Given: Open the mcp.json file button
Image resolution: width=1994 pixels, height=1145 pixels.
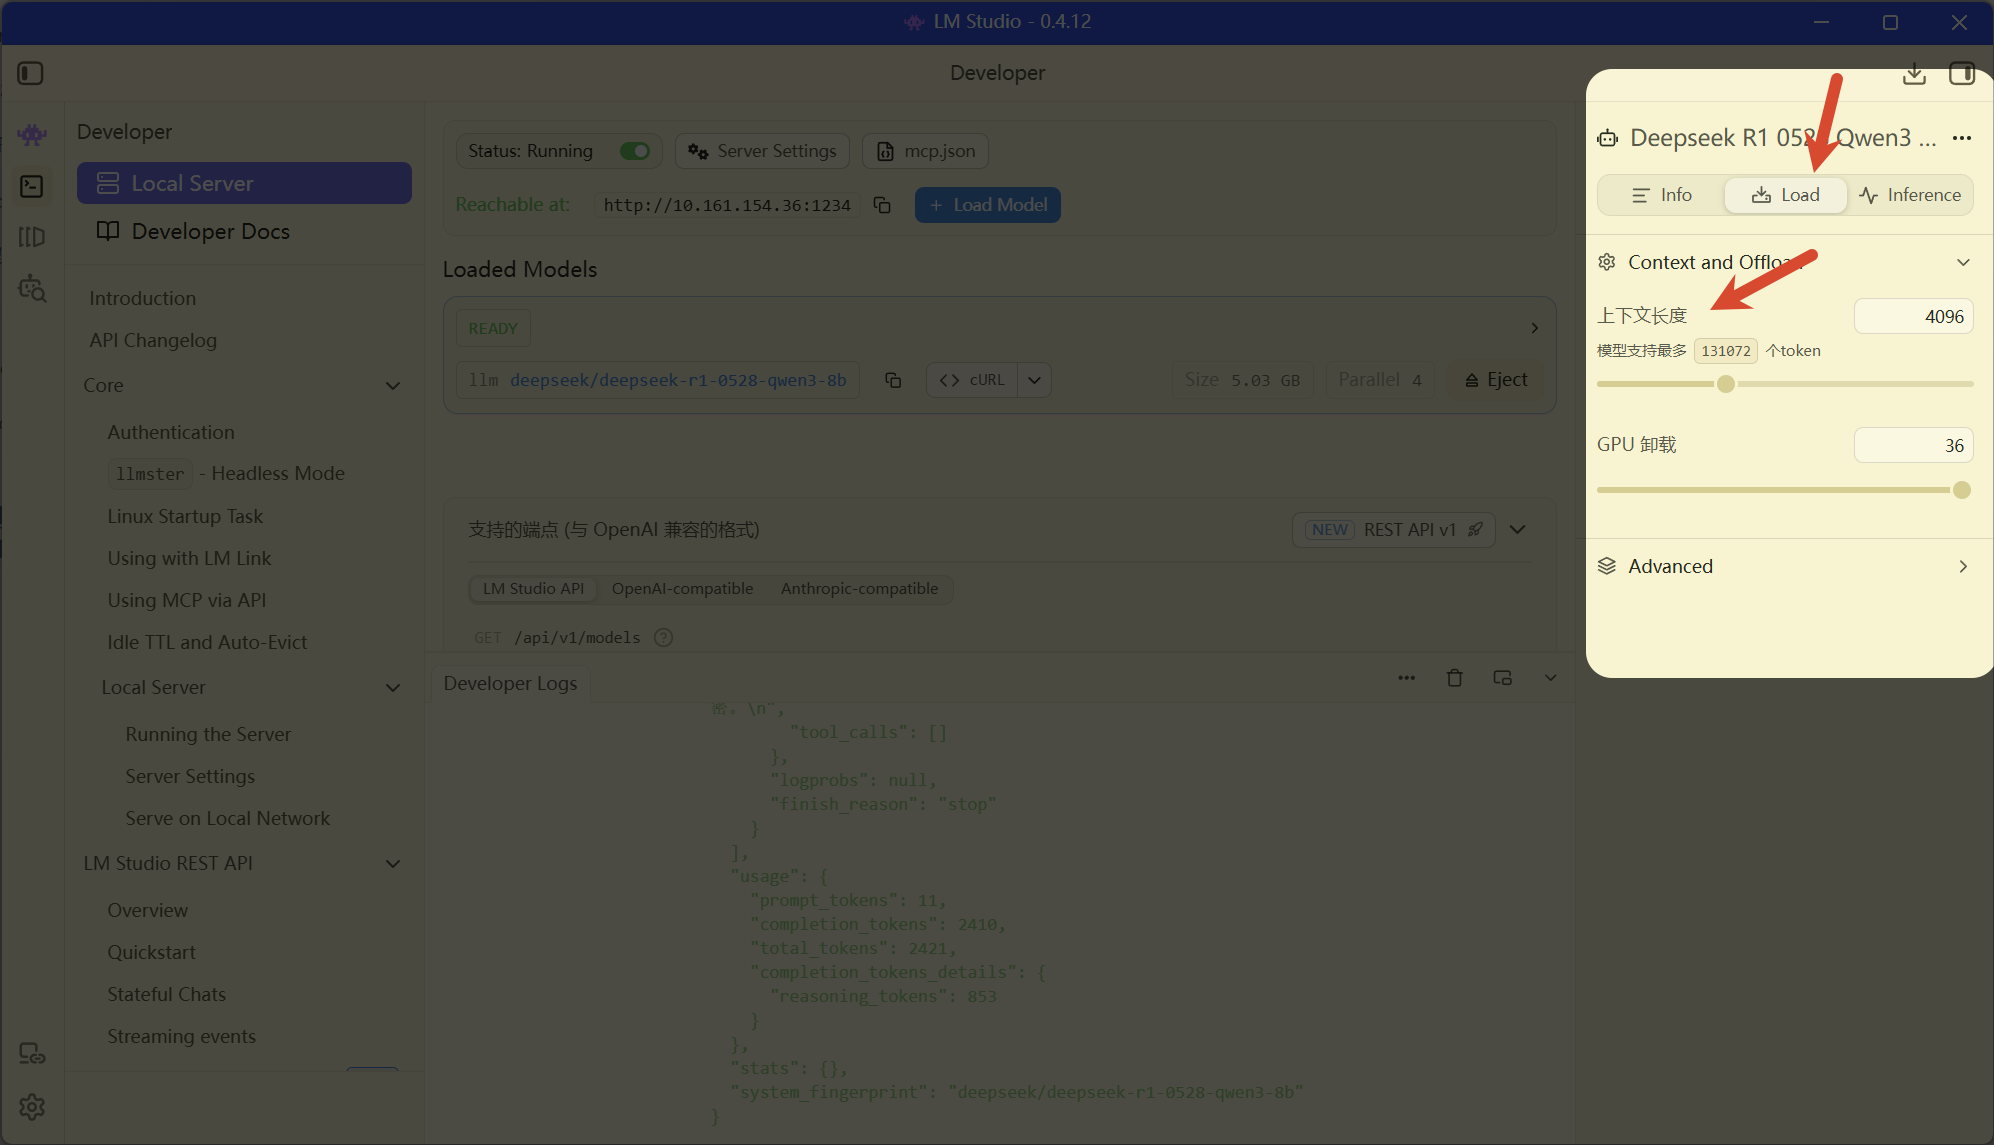Looking at the screenshot, I should [x=925, y=151].
